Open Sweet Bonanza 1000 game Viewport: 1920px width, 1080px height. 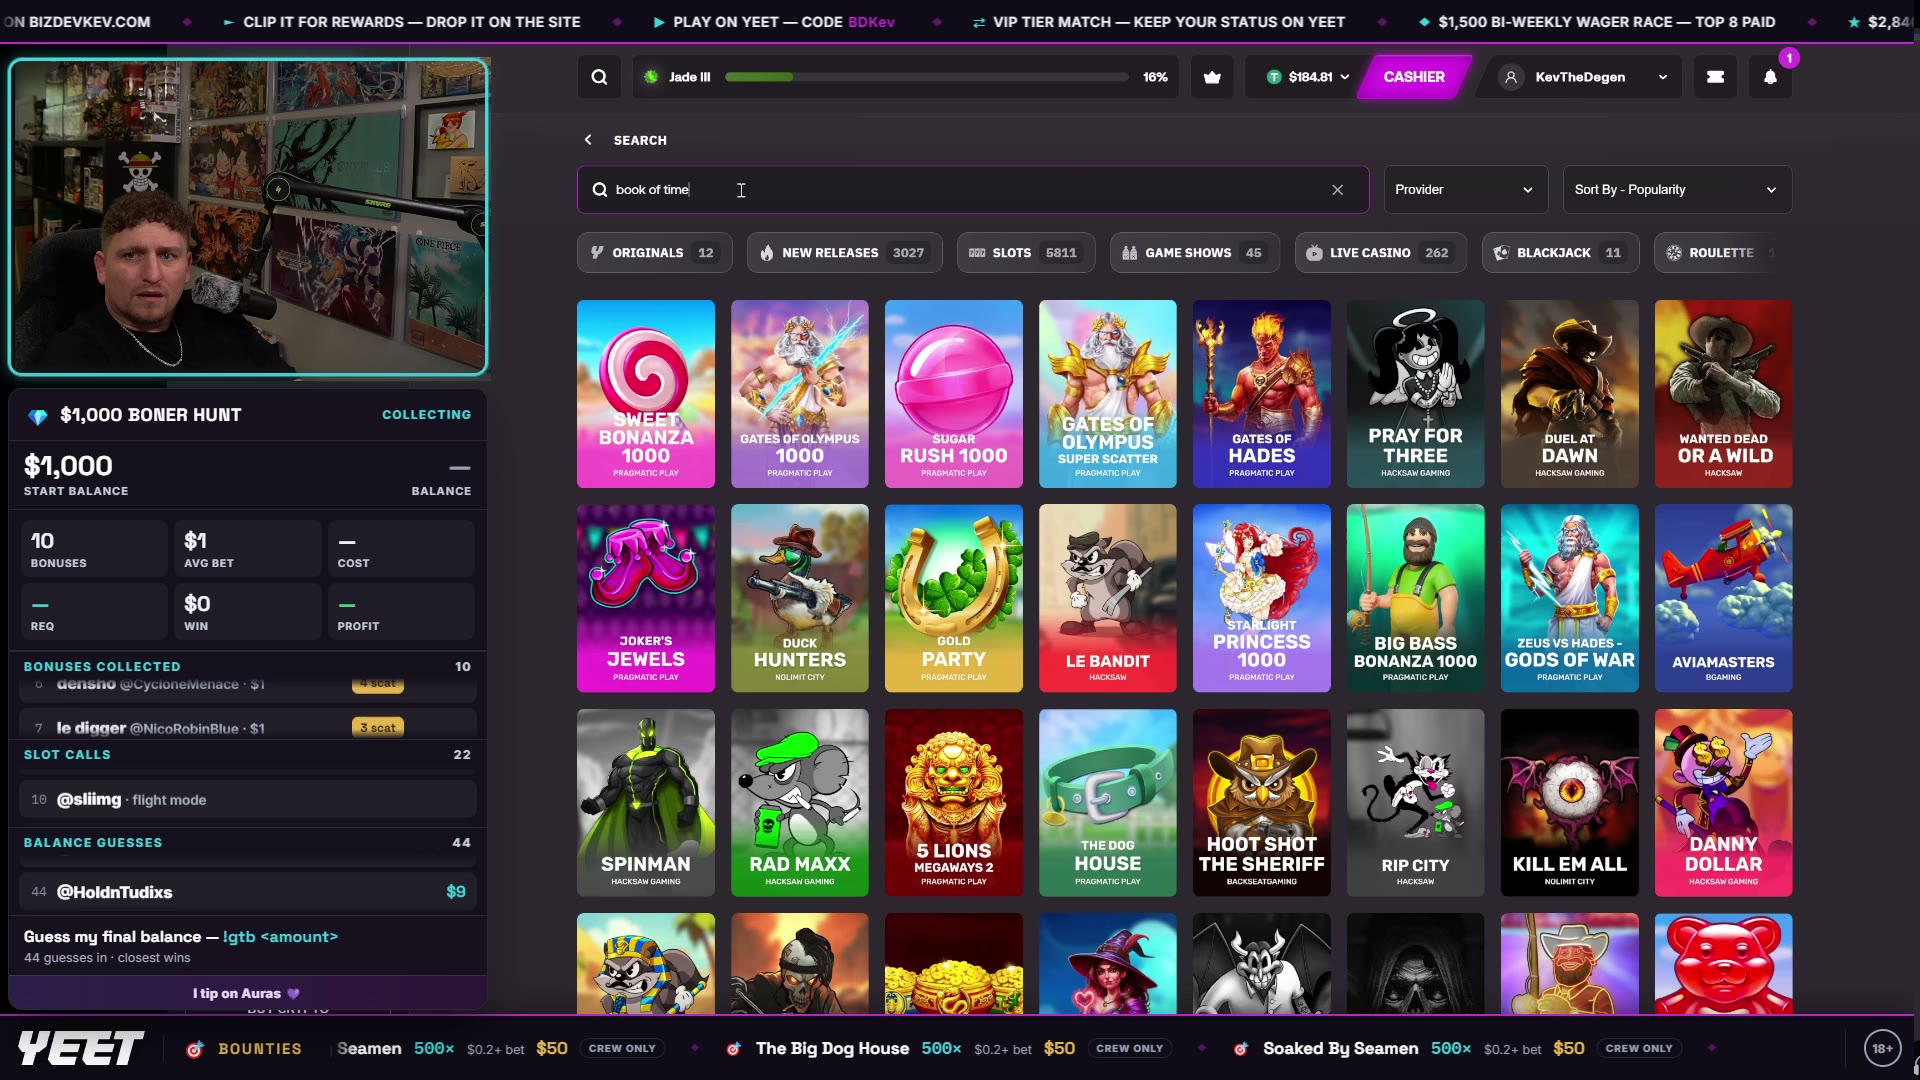(x=646, y=394)
